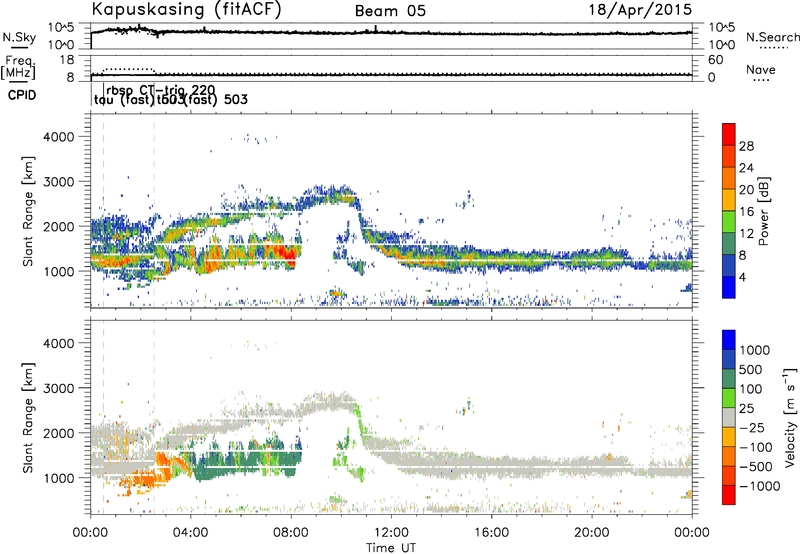This screenshot has width=800, height=554.
Task: Click the '16:00' time axis tick label
Action: click(491, 533)
